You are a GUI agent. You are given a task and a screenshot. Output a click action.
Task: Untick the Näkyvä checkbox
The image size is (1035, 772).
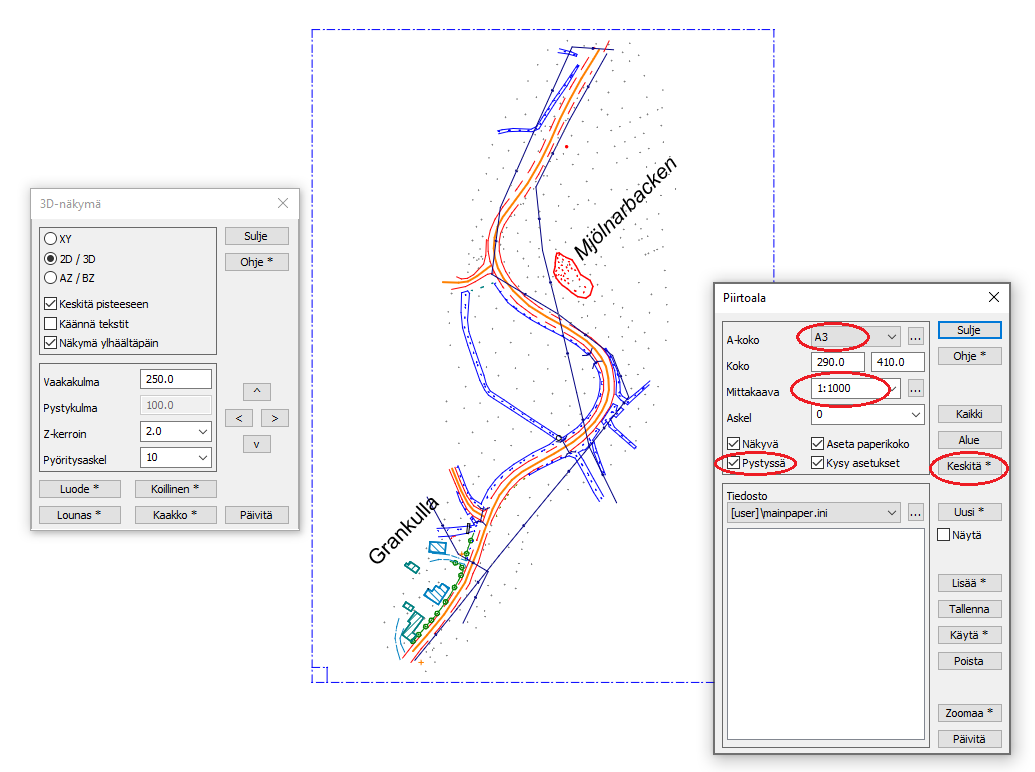(734, 444)
